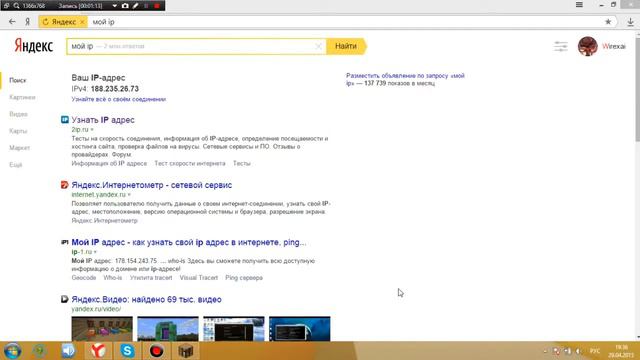Expand the Ещё sidebar item
Screen dimensions: 640x360
[x=16, y=165]
